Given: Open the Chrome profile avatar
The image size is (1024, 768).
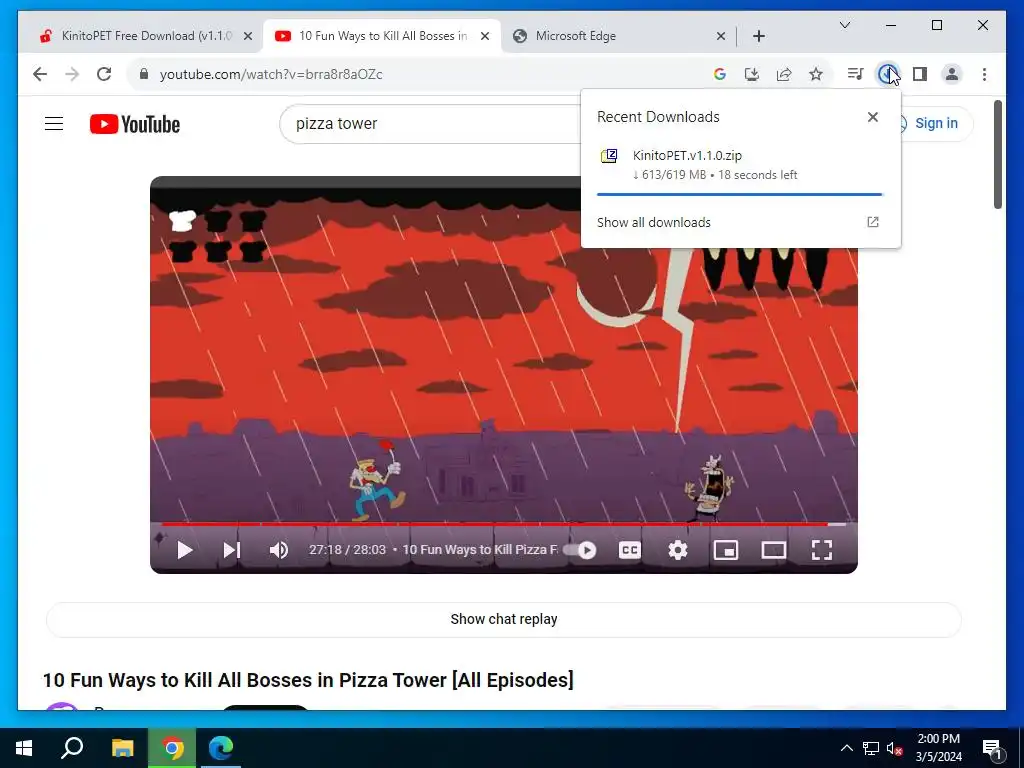Looking at the screenshot, I should [952, 74].
